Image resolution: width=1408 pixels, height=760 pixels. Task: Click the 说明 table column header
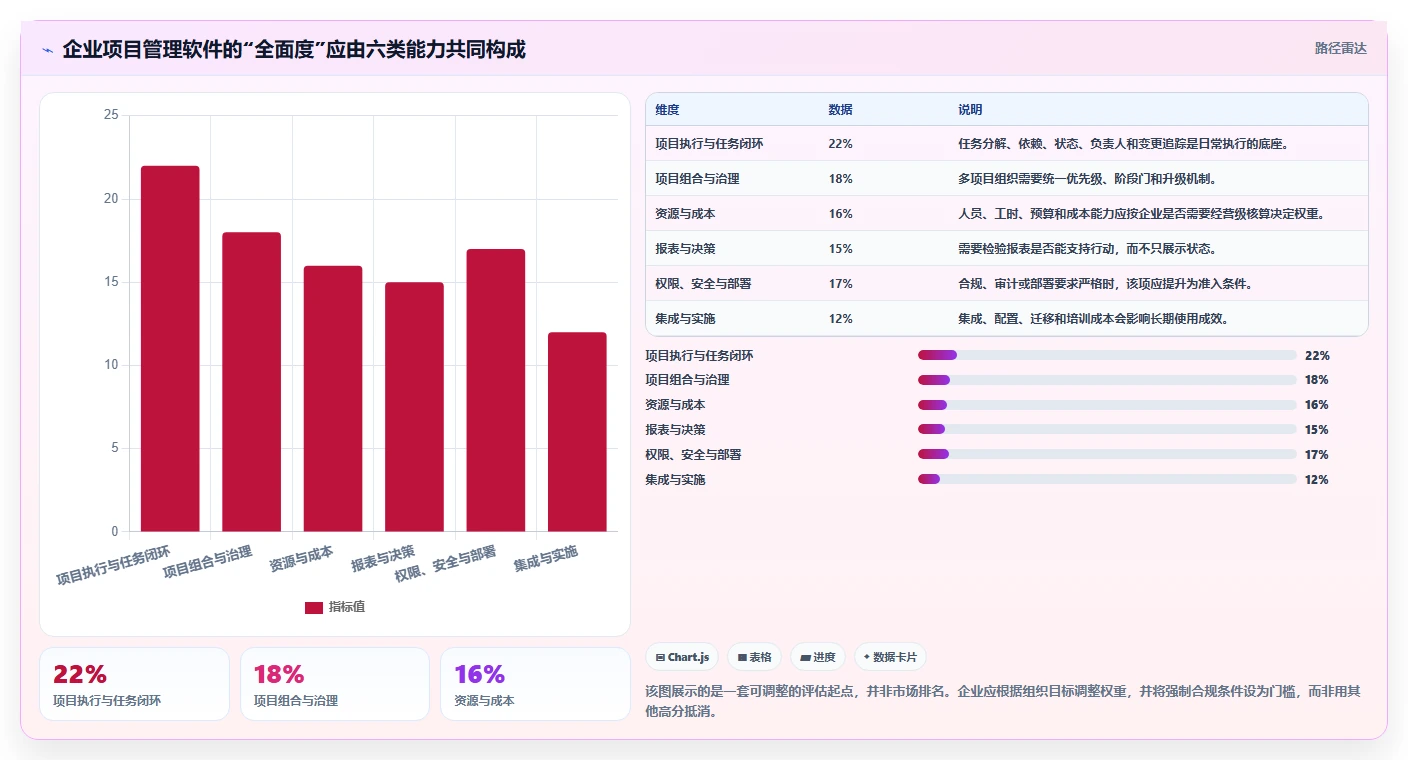[x=970, y=110]
